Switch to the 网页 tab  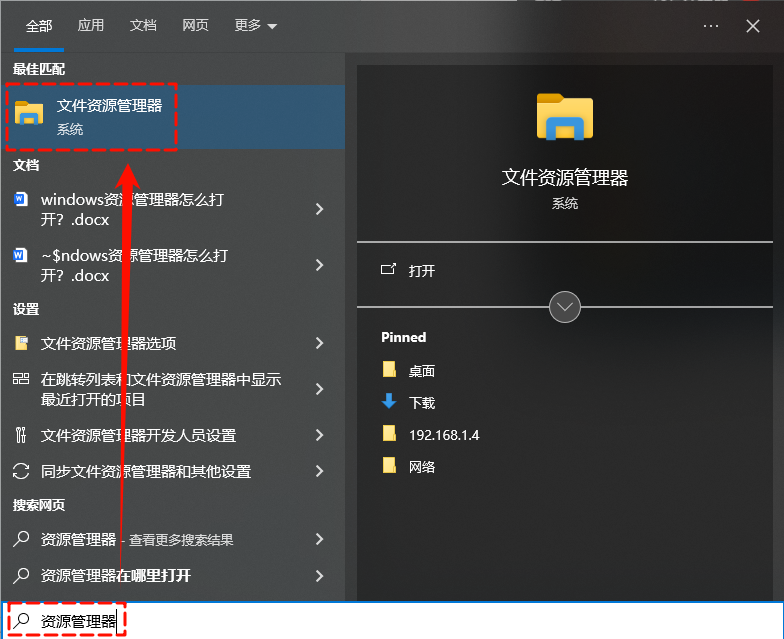(195, 26)
